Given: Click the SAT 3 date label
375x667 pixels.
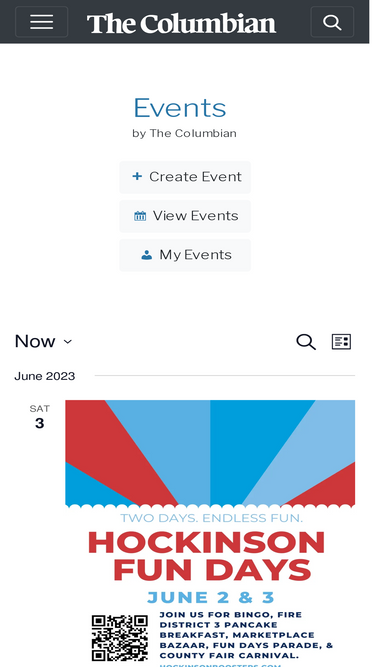Looking at the screenshot, I should [x=40, y=417].
